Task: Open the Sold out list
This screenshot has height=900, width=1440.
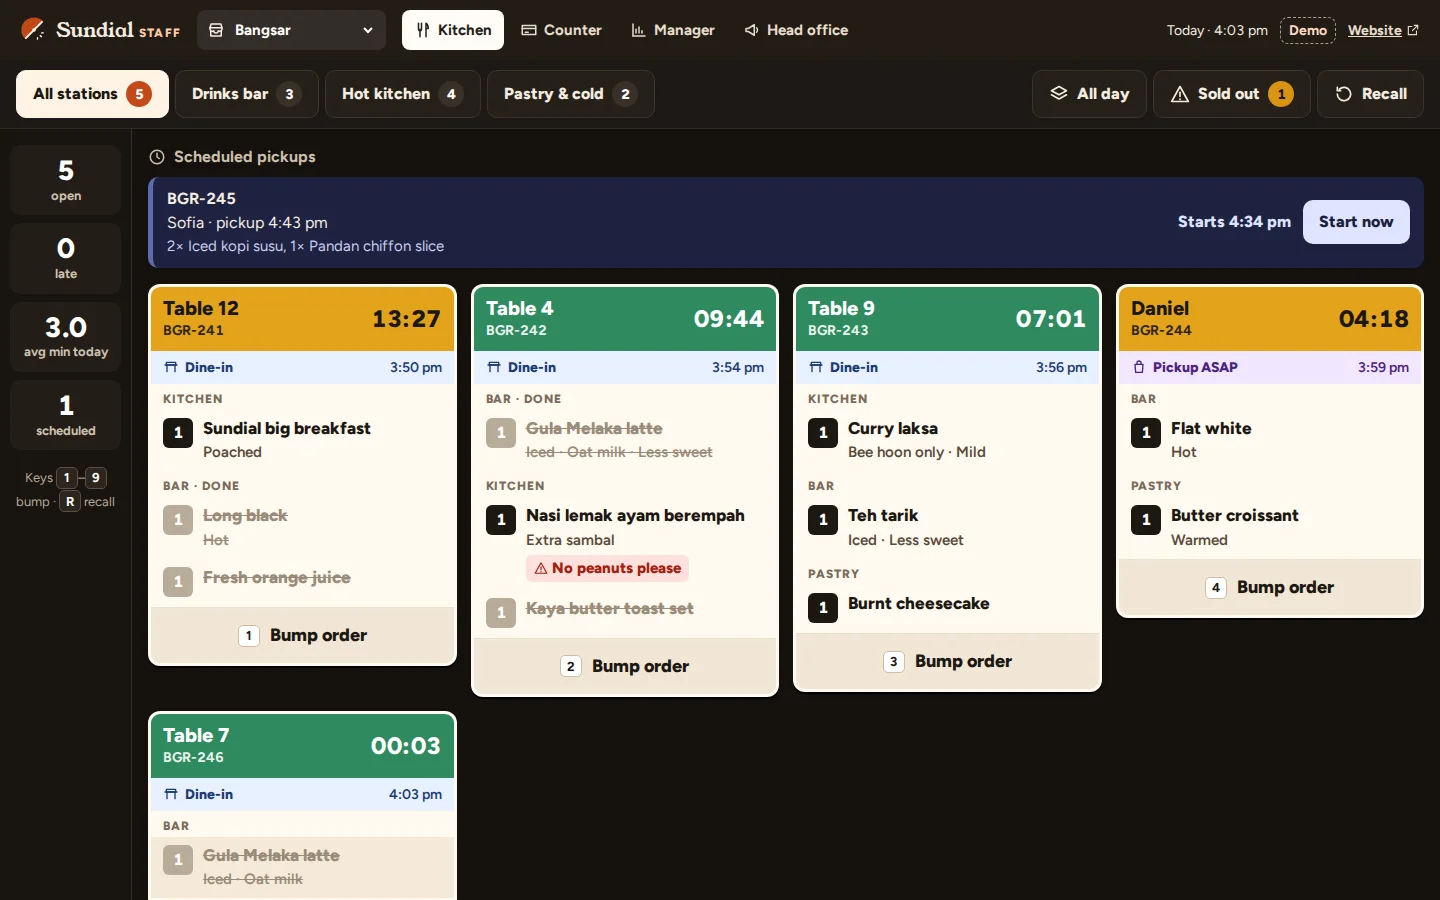Action: (x=1231, y=94)
